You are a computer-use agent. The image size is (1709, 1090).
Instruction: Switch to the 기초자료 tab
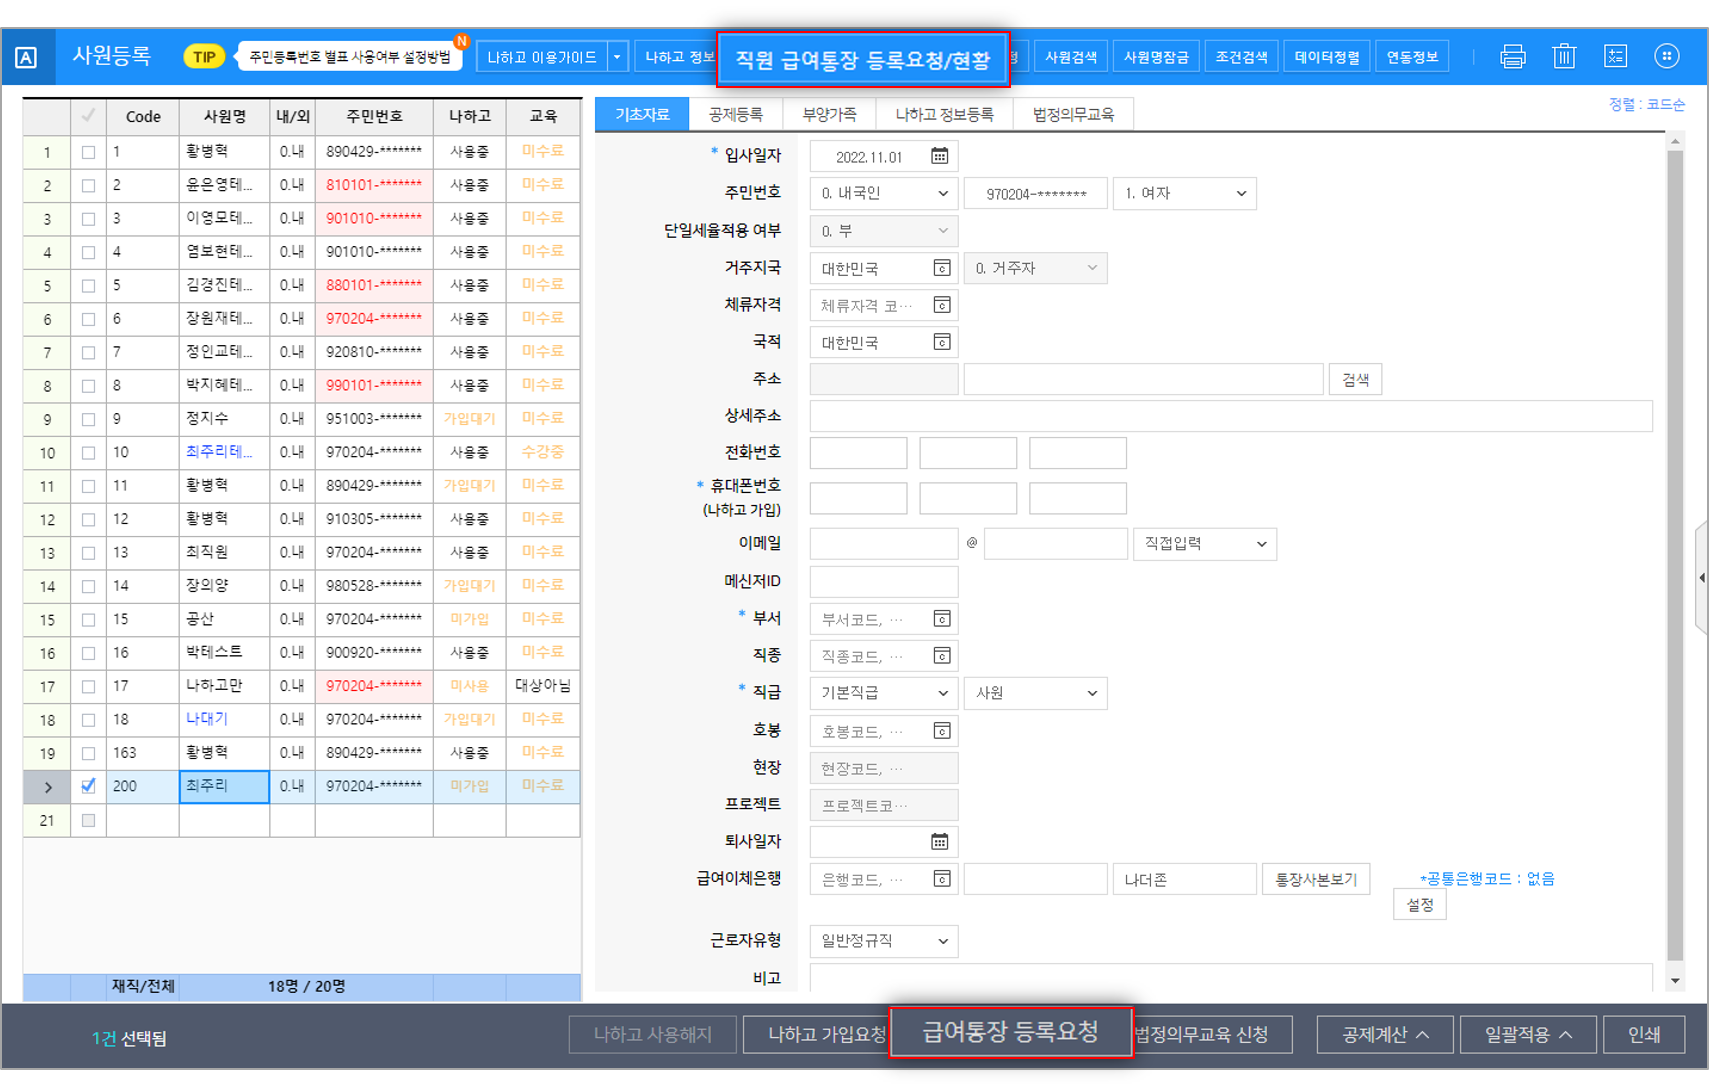[x=642, y=114]
